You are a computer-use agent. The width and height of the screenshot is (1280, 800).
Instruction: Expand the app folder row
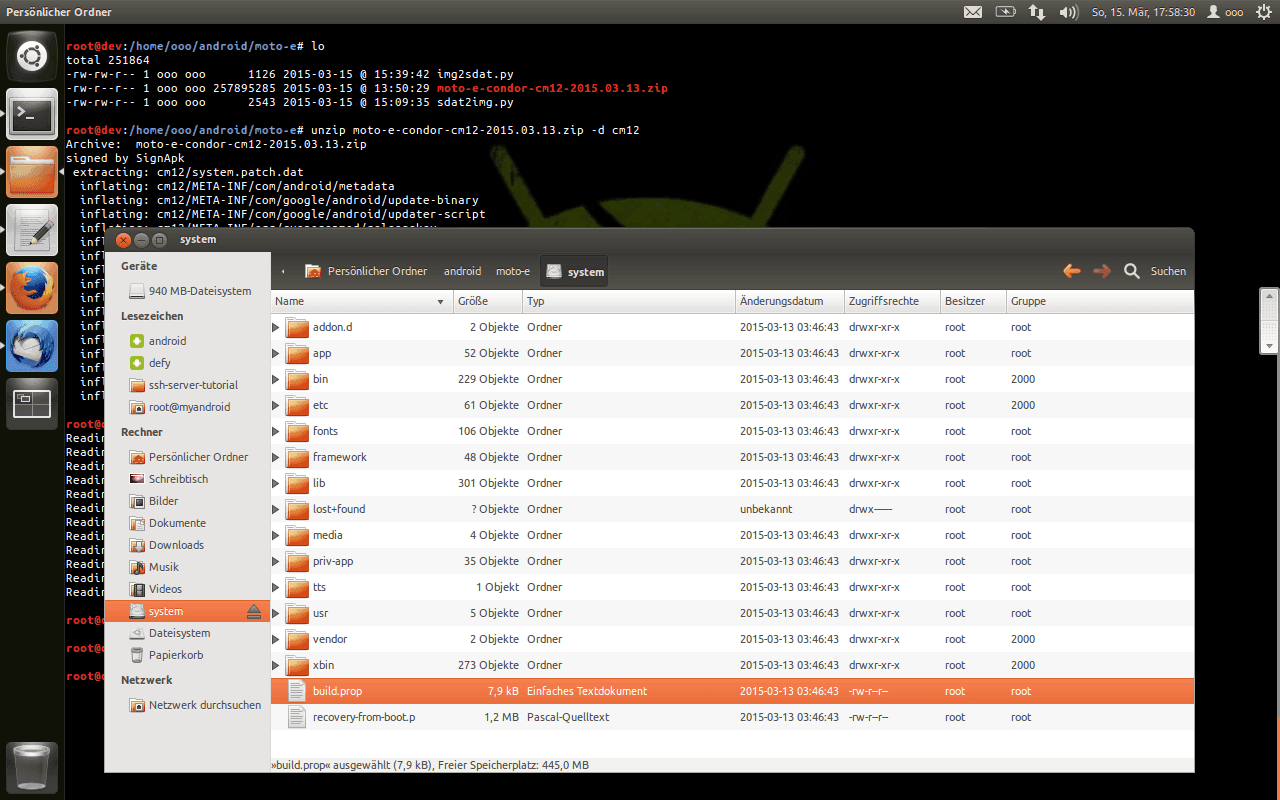pos(277,353)
